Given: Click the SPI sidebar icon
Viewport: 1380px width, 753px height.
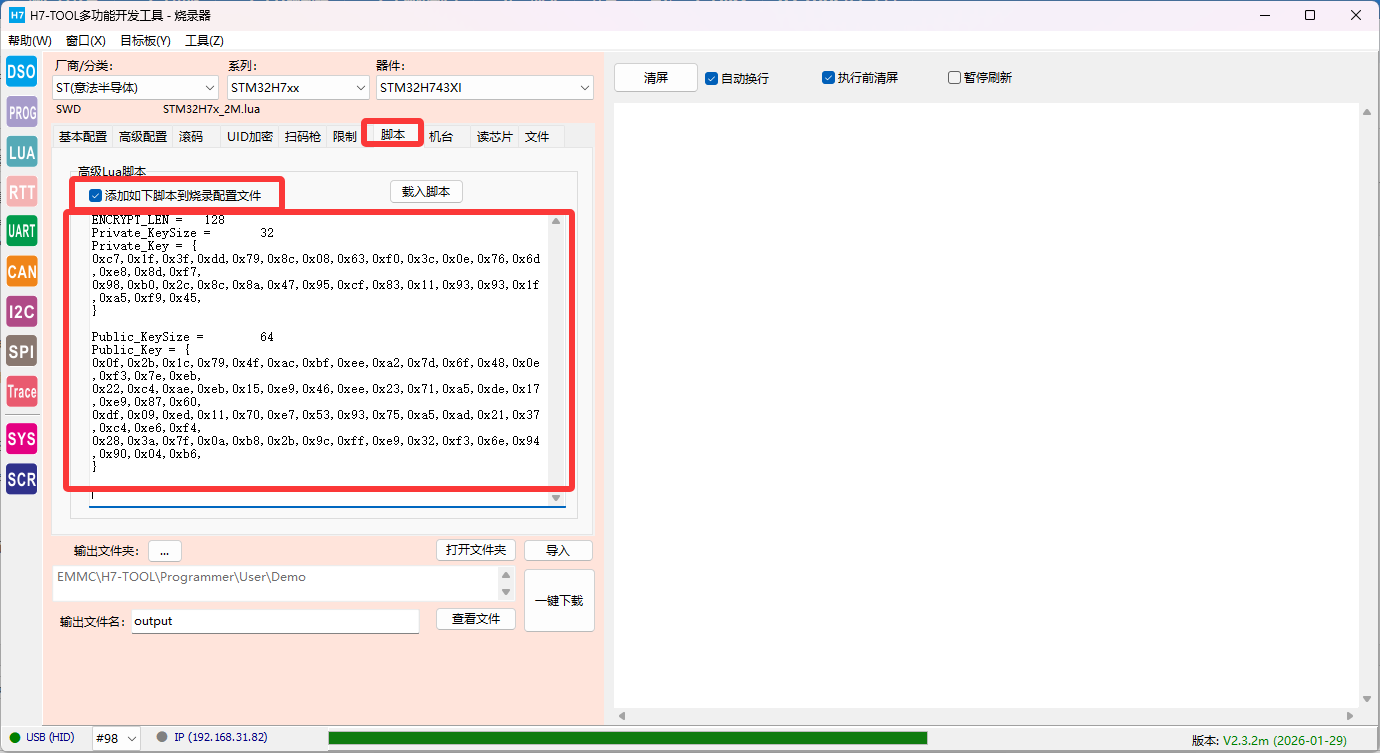Looking at the screenshot, I should pyautogui.click(x=22, y=351).
